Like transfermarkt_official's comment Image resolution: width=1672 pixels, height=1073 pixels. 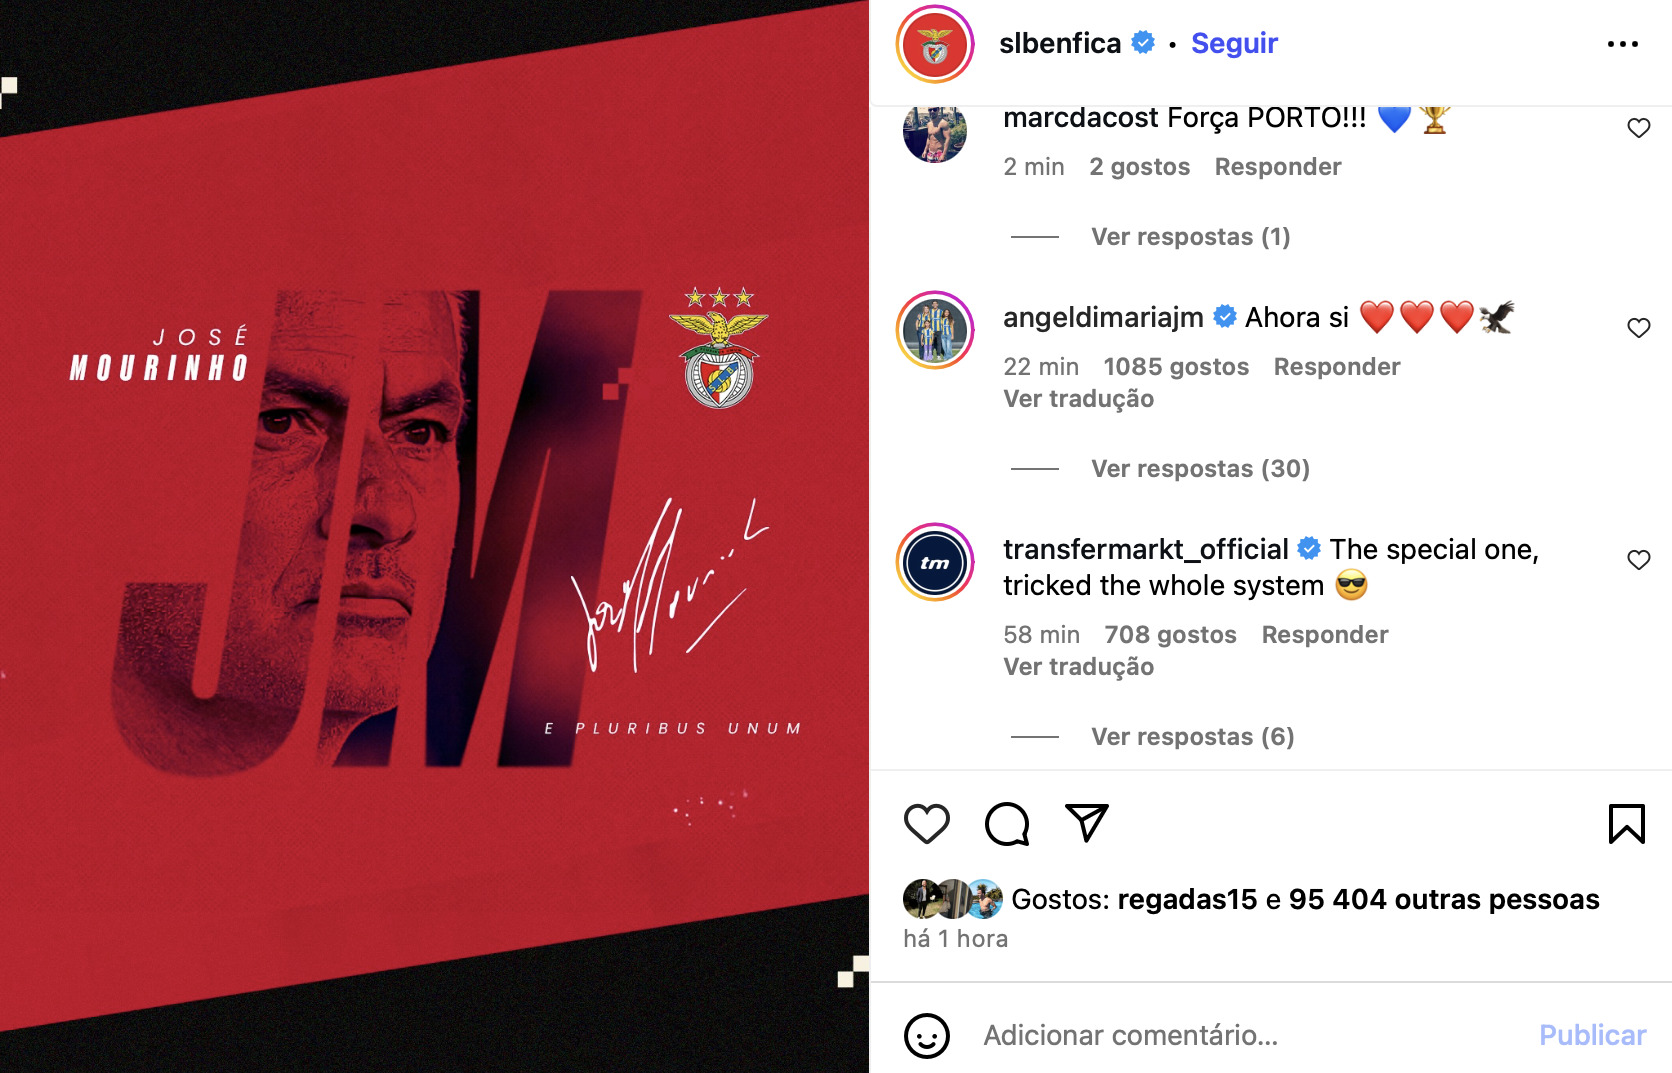[x=1638, y=560]
